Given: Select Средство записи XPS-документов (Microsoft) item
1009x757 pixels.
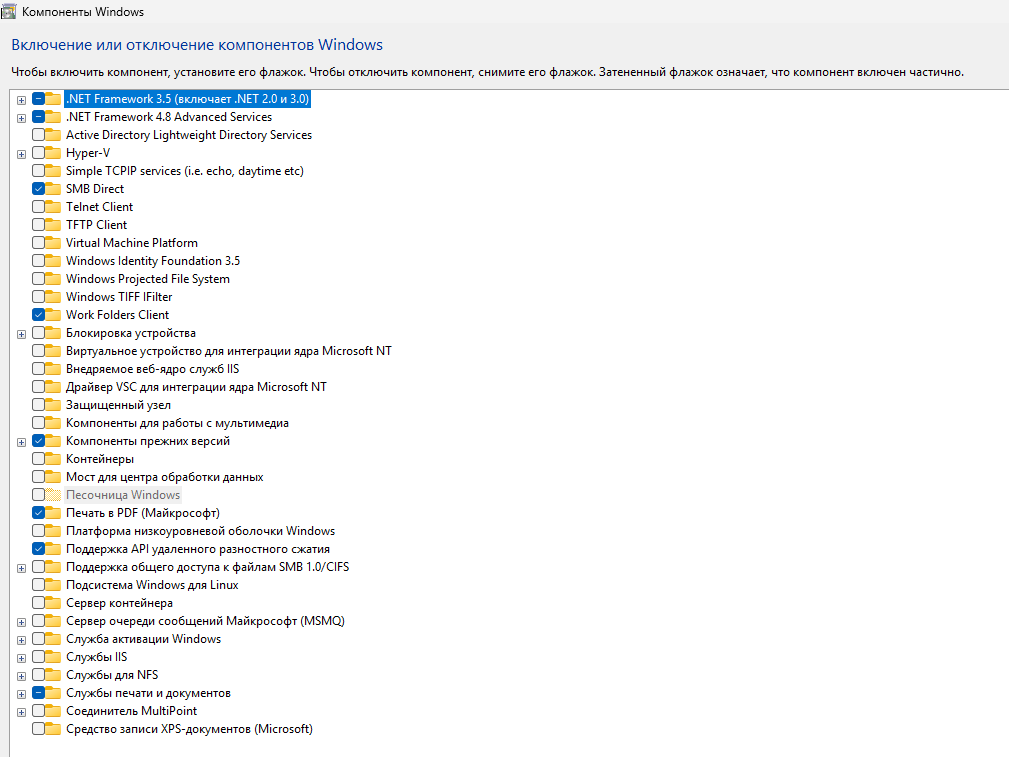Looking at the screenshot, I should coord(189,729).
